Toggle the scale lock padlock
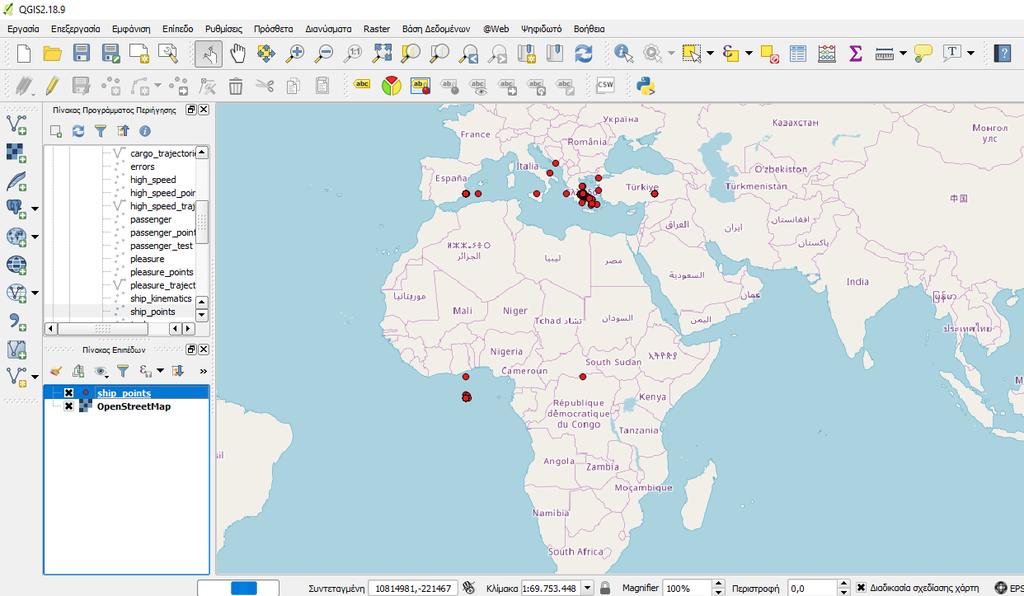 click(605, 588)
